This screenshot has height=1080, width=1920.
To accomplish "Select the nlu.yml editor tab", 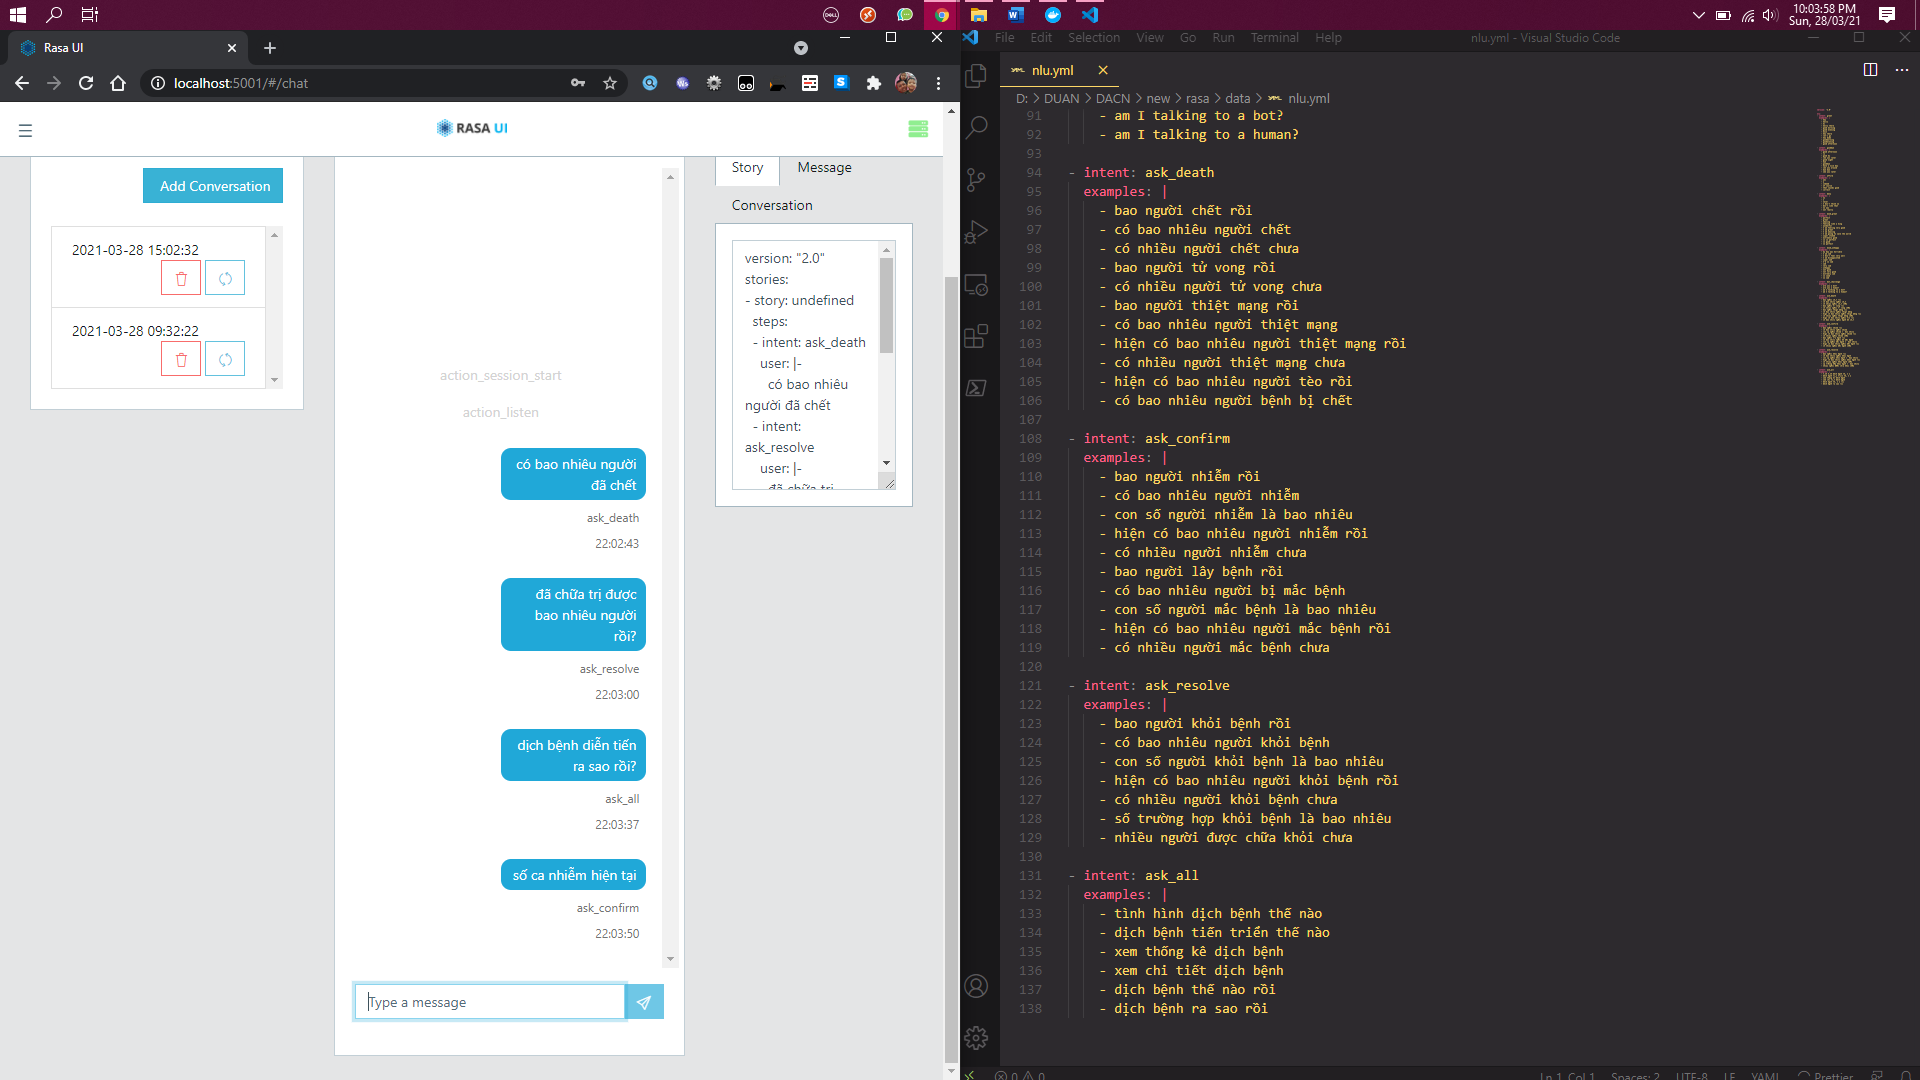I will coord(1053,70).
